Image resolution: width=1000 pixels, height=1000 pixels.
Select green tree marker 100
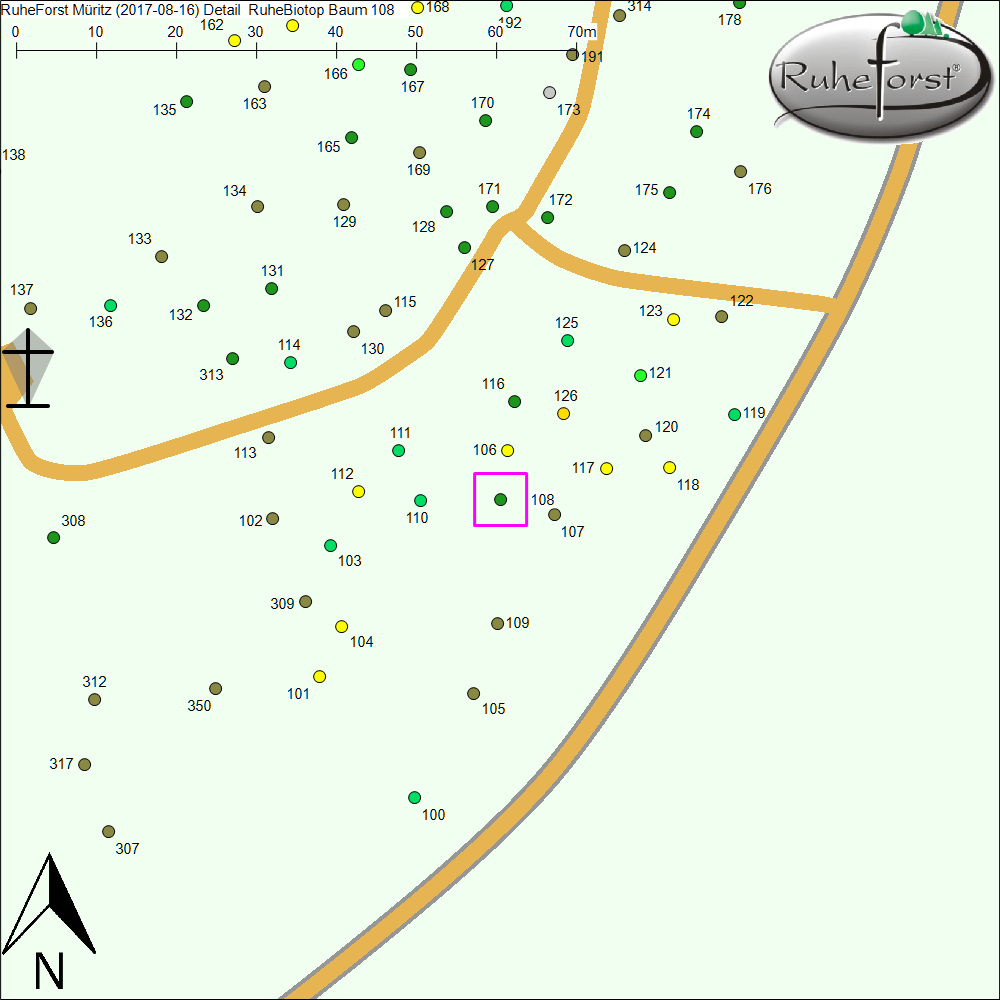pyautogui.click(x=414, y=797)
